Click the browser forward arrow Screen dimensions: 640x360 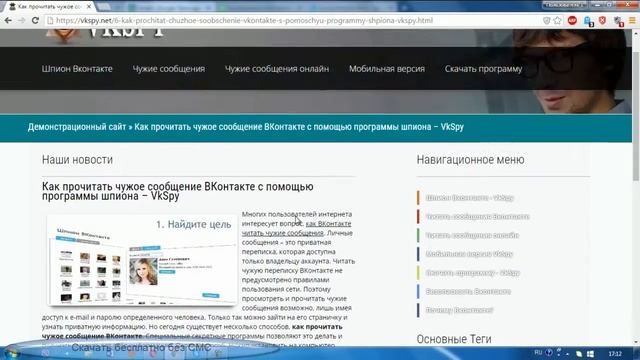pyautogui.click(x=22, y=20)
